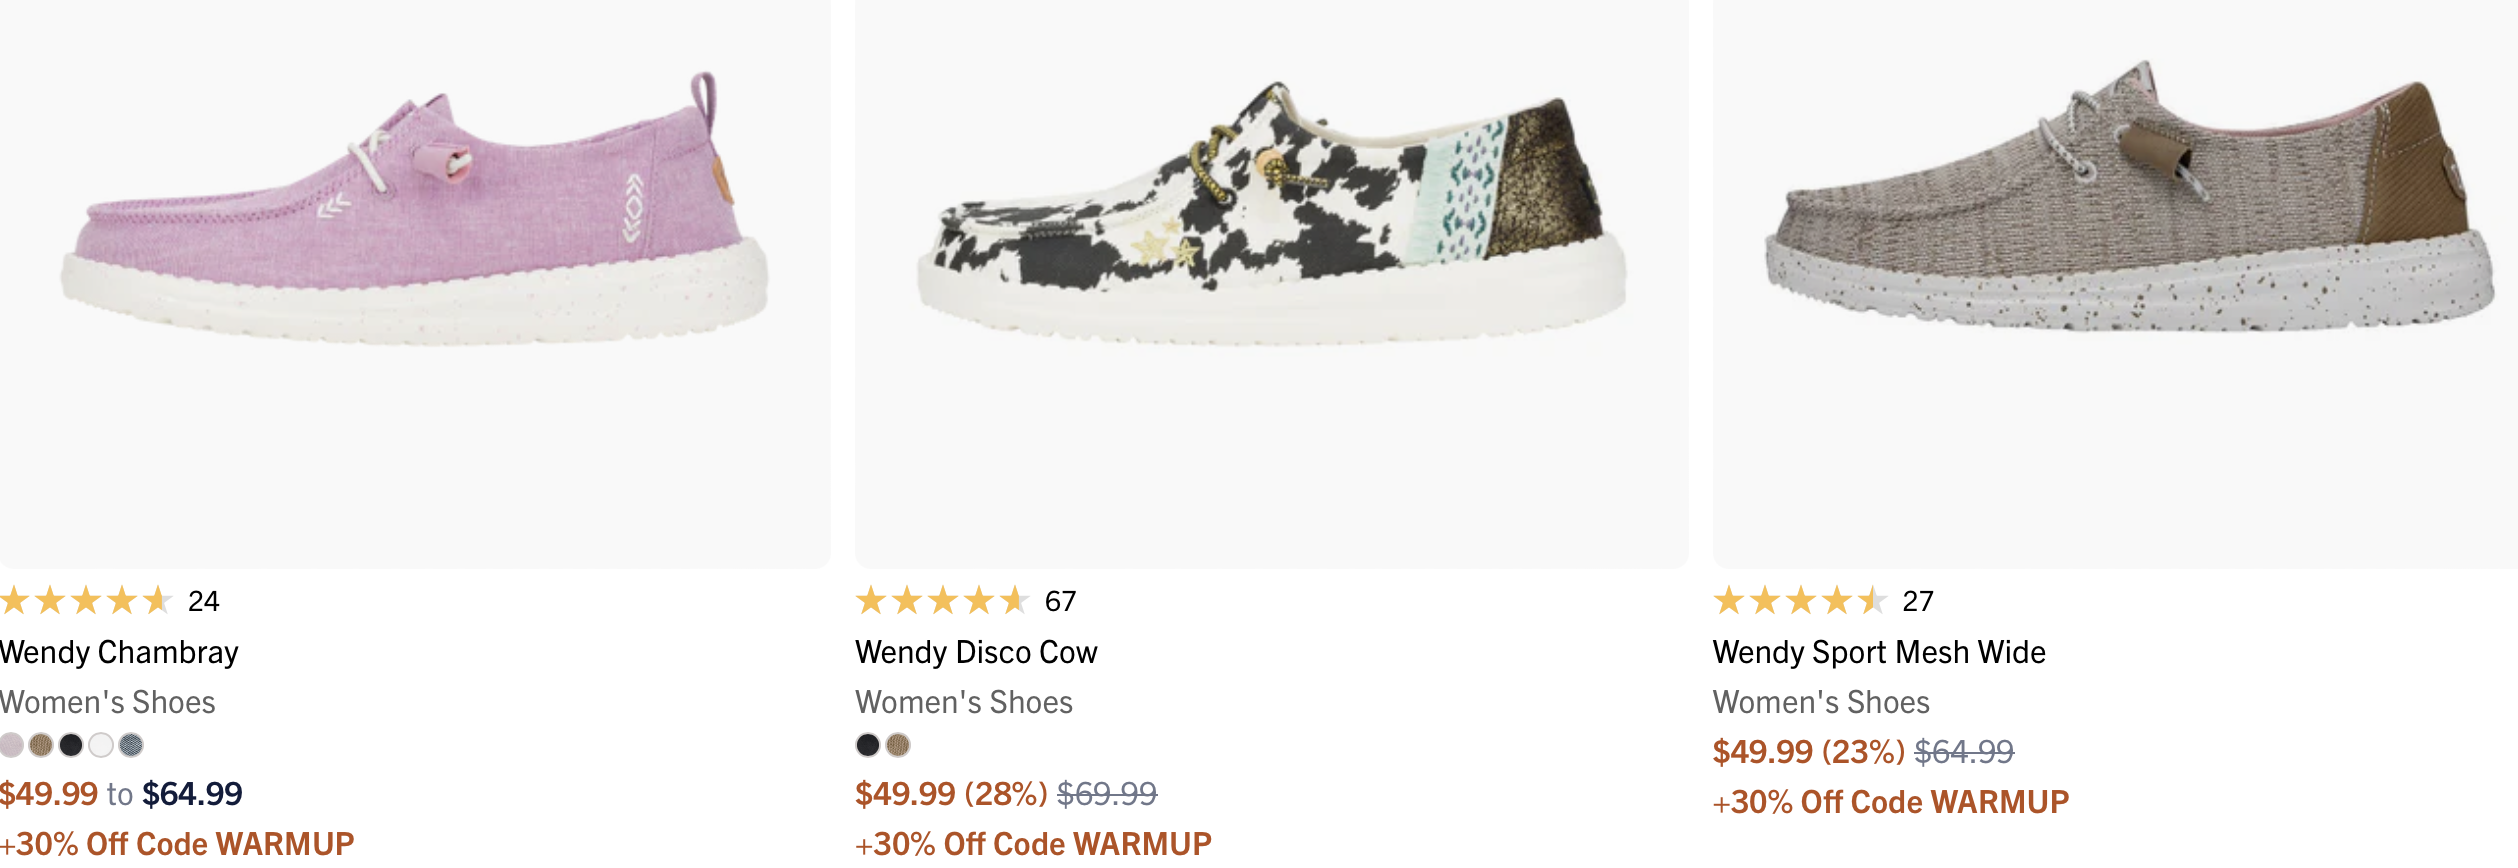Select the black color swatch under Wendy Chambray

point(69,745)
